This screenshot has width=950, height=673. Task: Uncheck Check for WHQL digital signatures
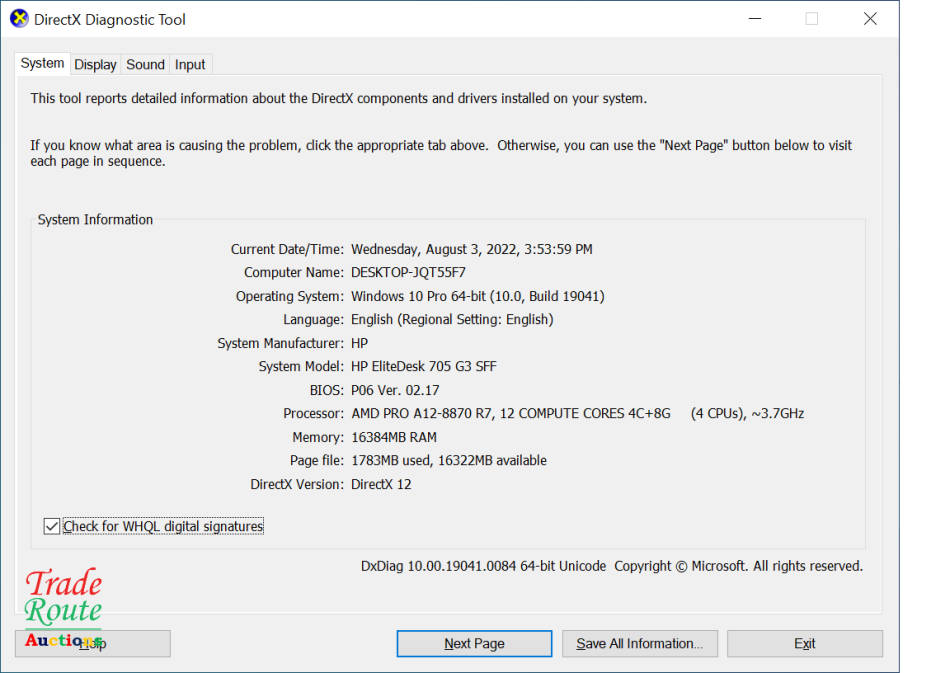52,526
